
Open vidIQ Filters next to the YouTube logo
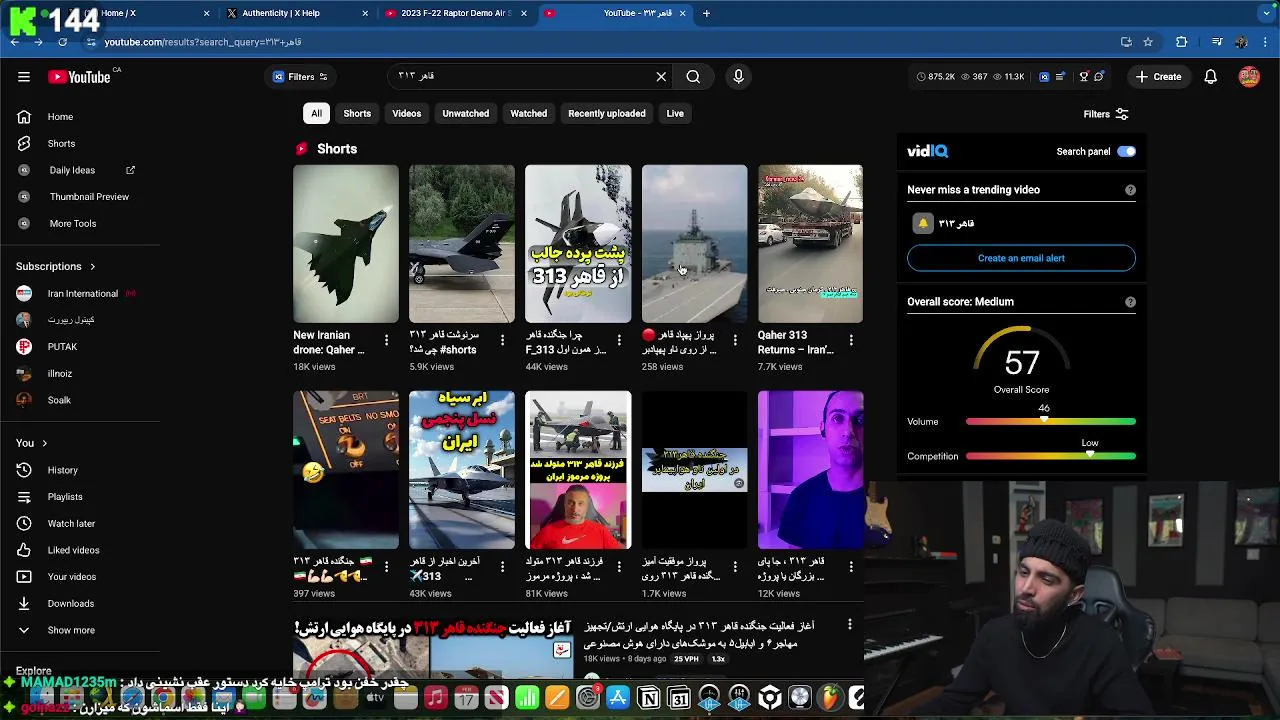tap(300, 77)
